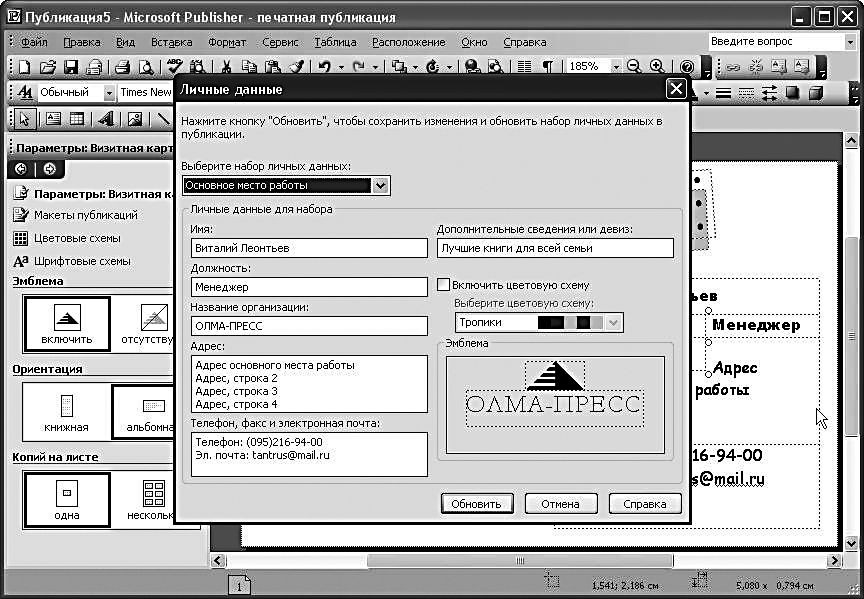Screen dimensions: 864x599
Task: Enable the 'Включить цветовую схему' checkbox
Action: (x=444, y=285)
